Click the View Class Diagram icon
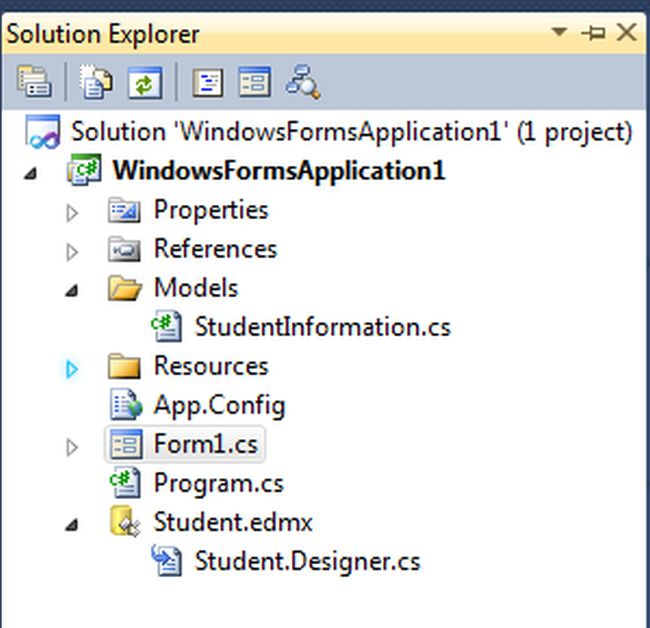The height and width of the screenshot is (628, 650). point(302,82)
